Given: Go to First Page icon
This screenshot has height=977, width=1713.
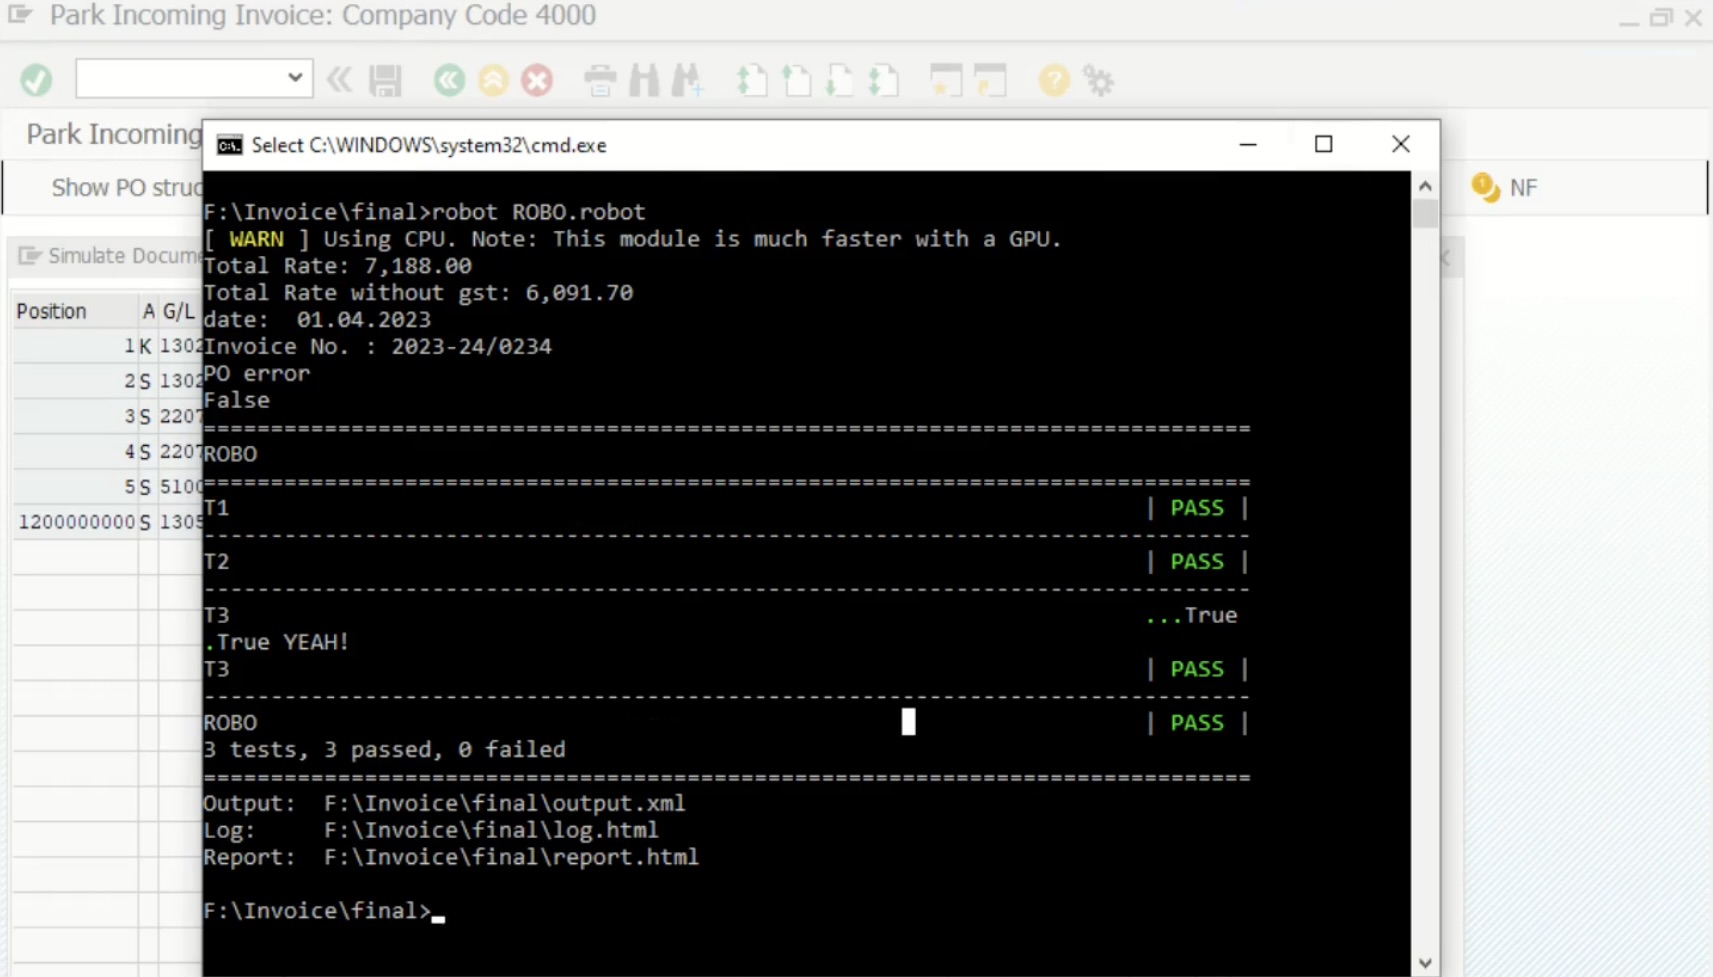Looking at the screenshot, I should 752,80.
